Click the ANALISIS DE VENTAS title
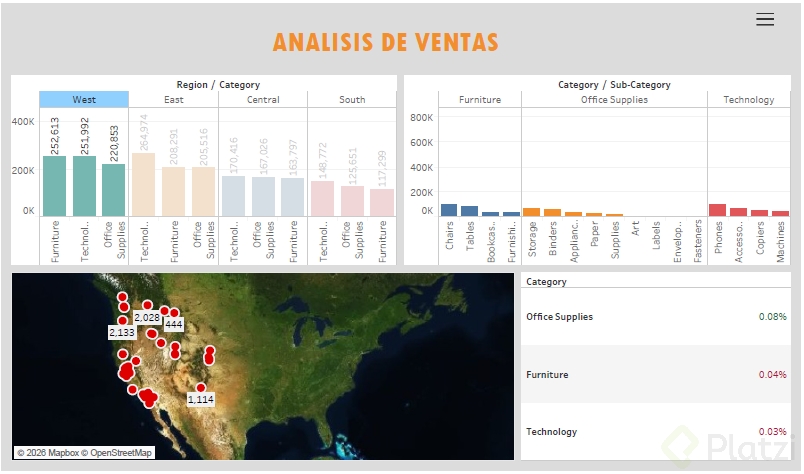 tap(386, 43)
